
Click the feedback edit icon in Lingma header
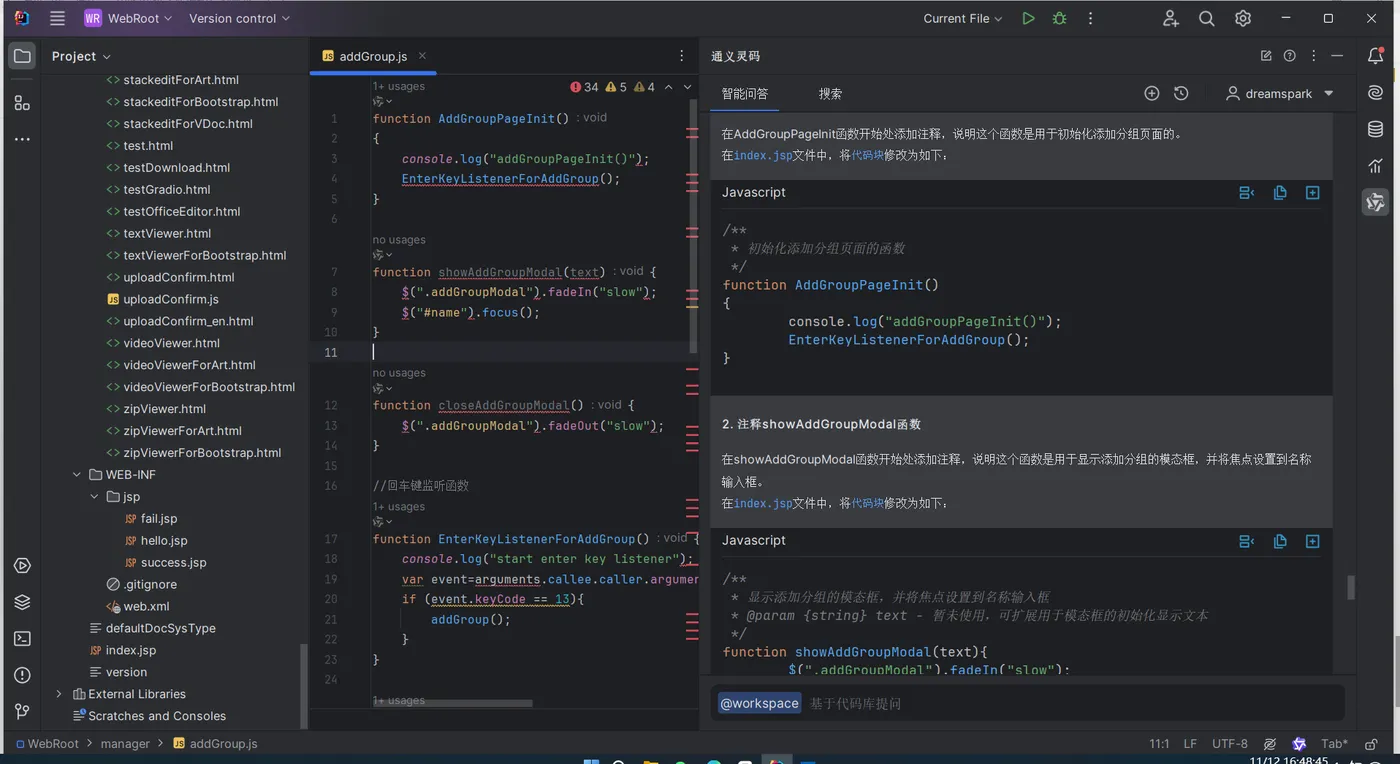1266,56
